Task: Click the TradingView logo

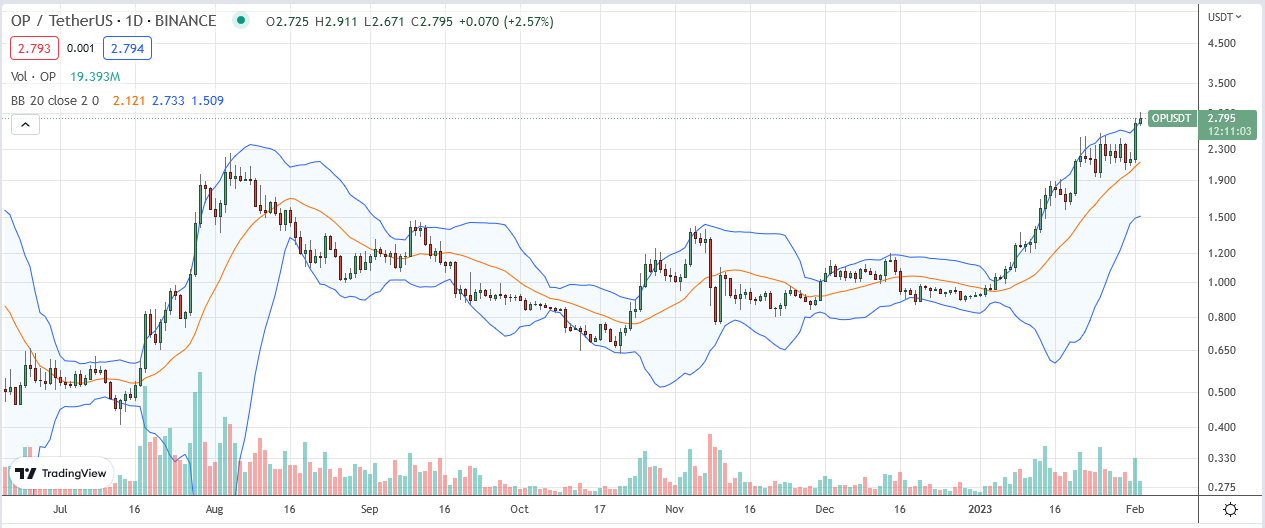Action: pyautogui.click(x=60, y=474)
